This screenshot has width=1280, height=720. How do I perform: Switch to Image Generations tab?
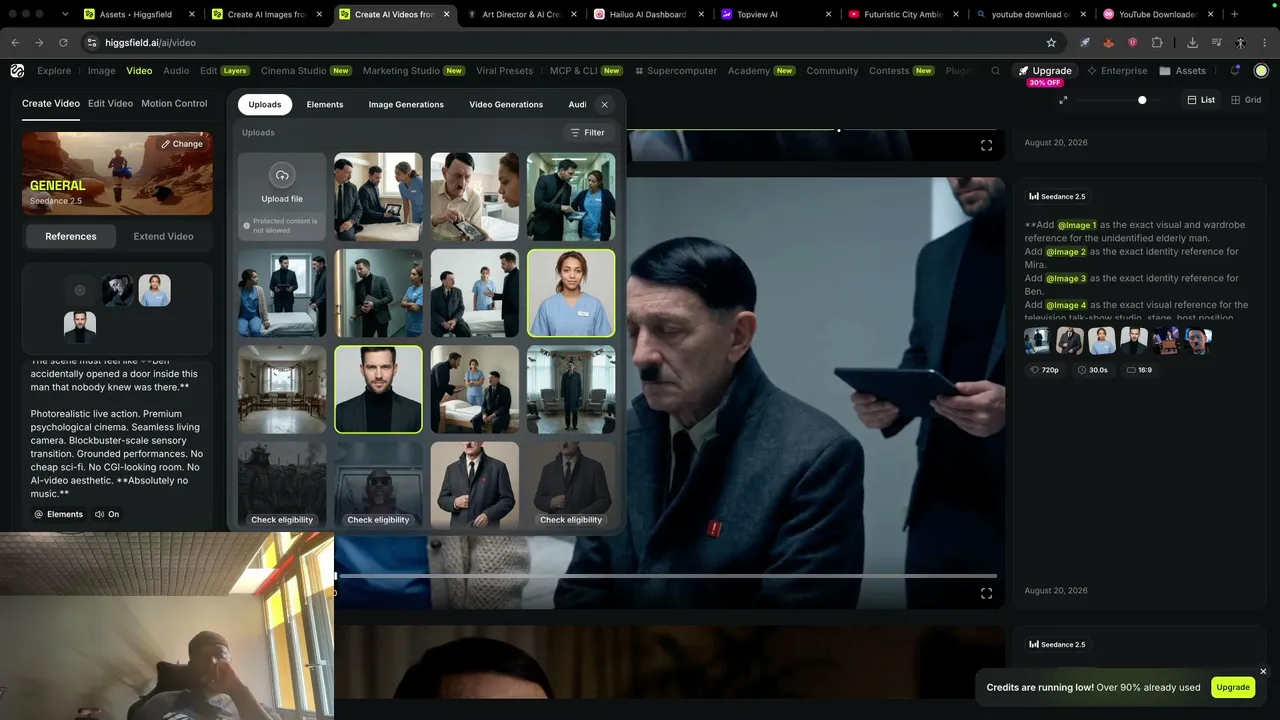coord(406,104)
